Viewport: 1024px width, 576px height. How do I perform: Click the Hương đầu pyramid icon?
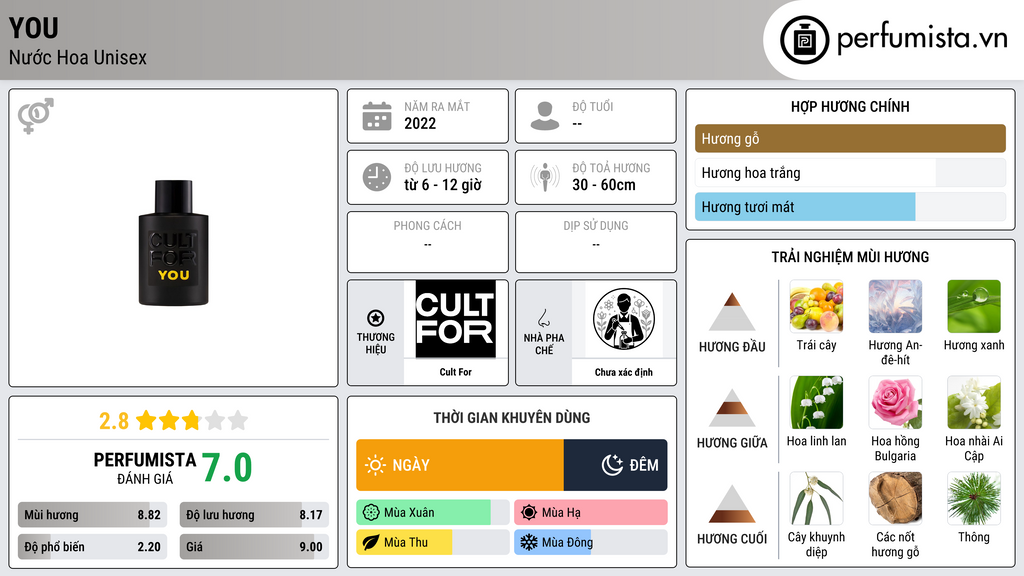732,312
